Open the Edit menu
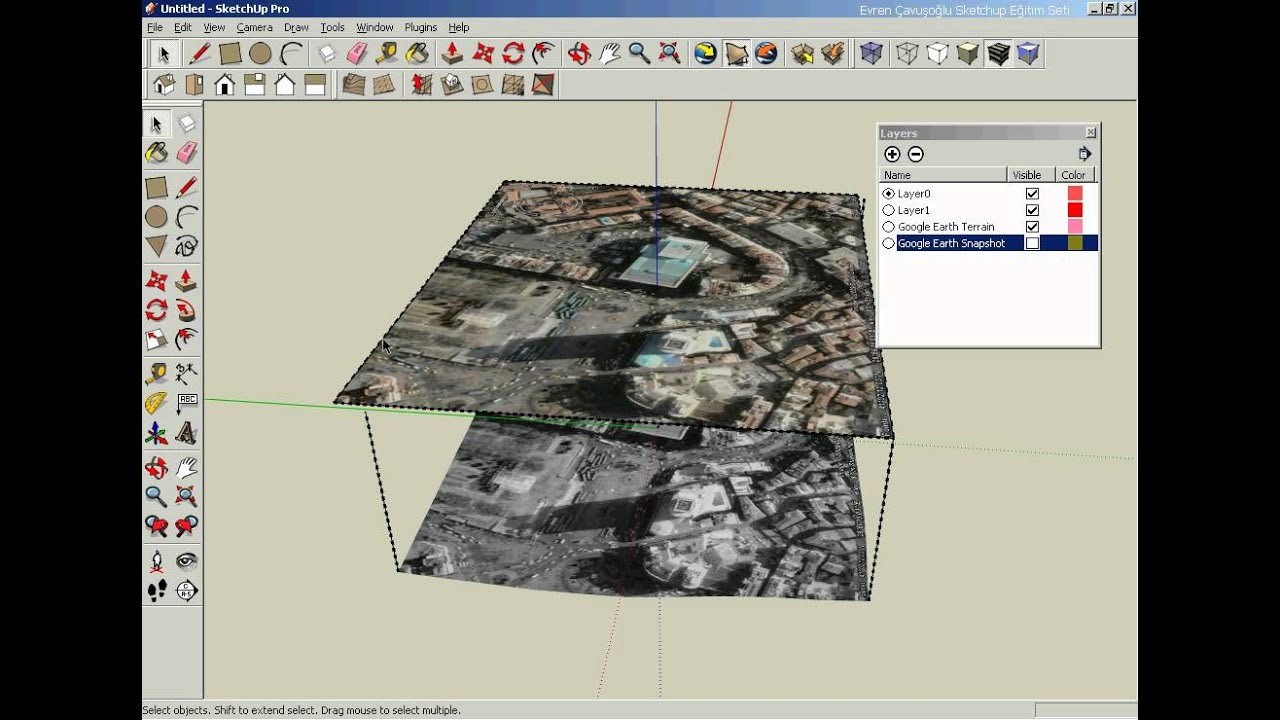This screenshot has height=720, width=1280. coord(182,28)
